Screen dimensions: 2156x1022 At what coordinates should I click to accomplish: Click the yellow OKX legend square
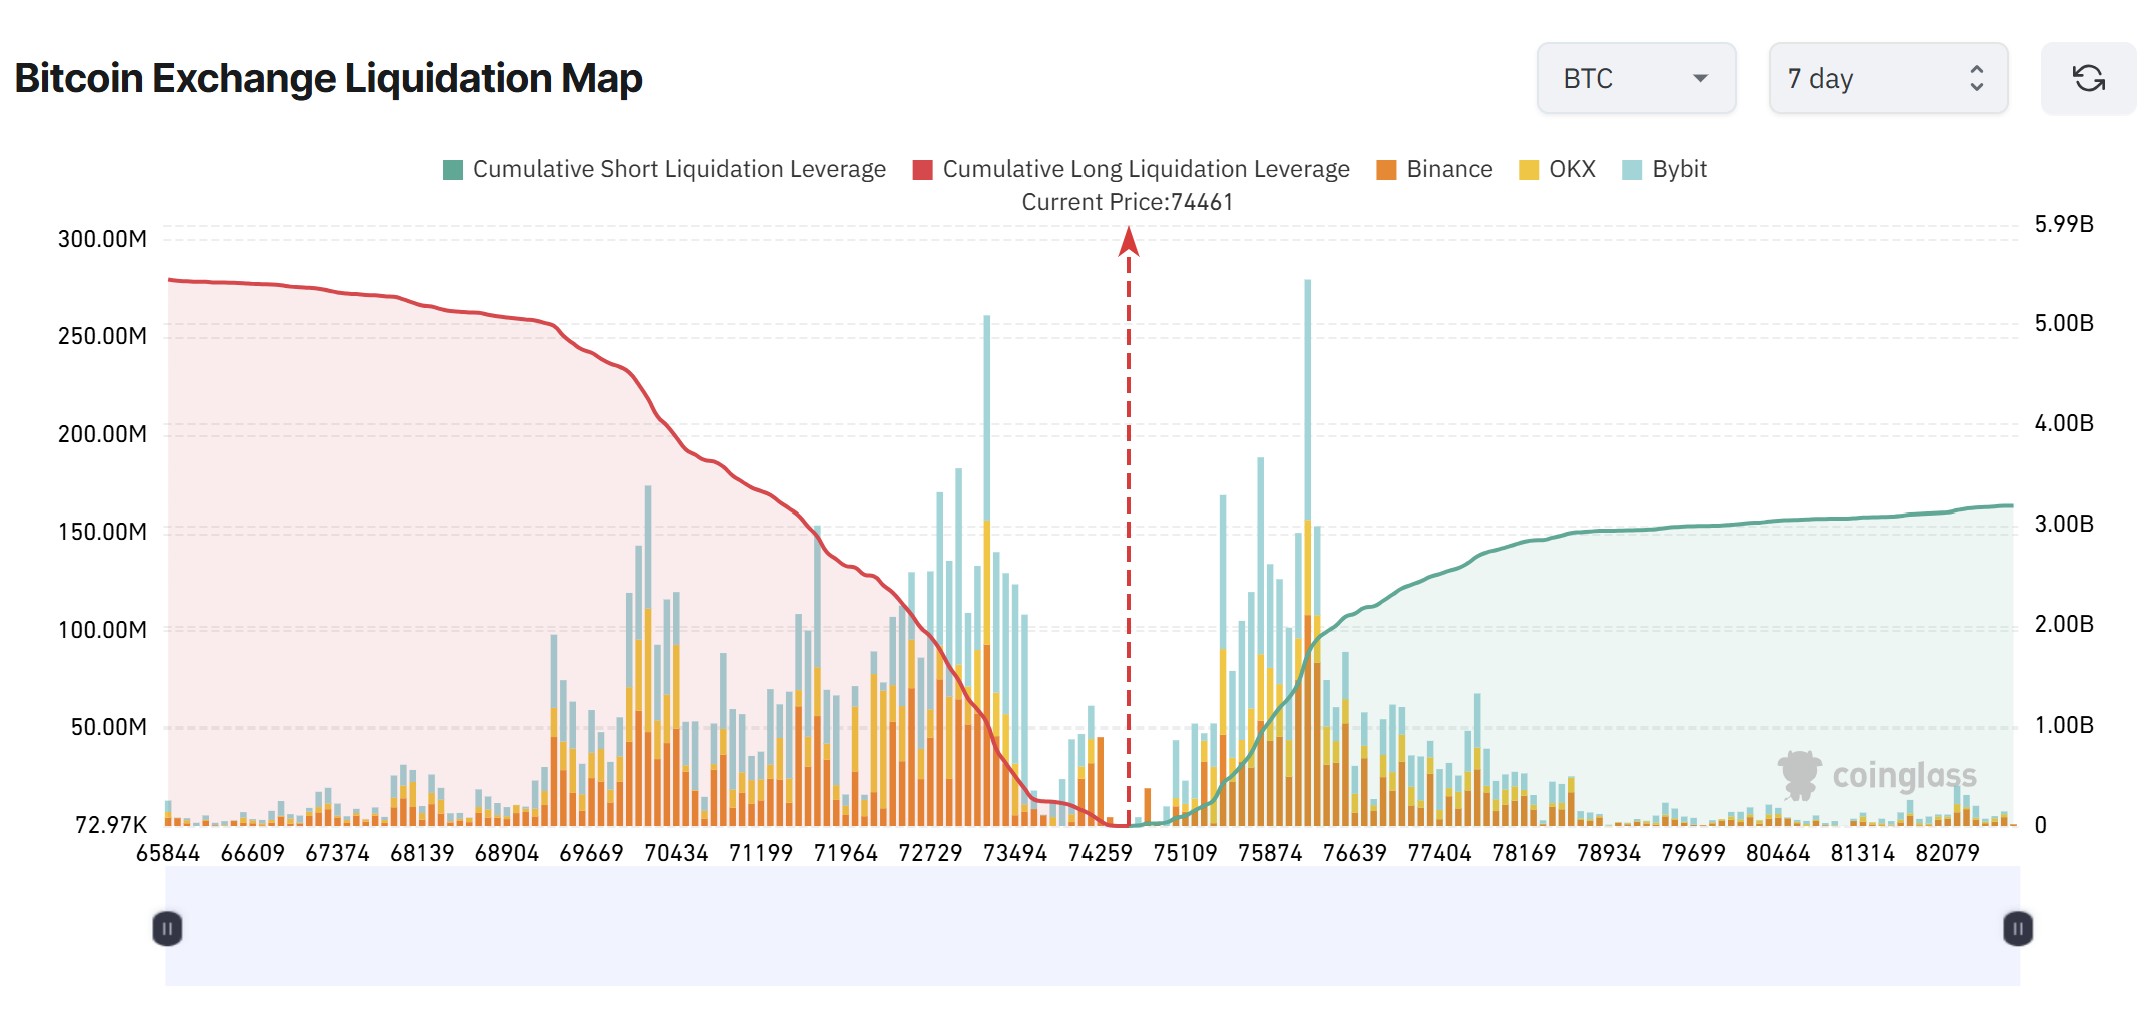click(x=1528, y=169)
